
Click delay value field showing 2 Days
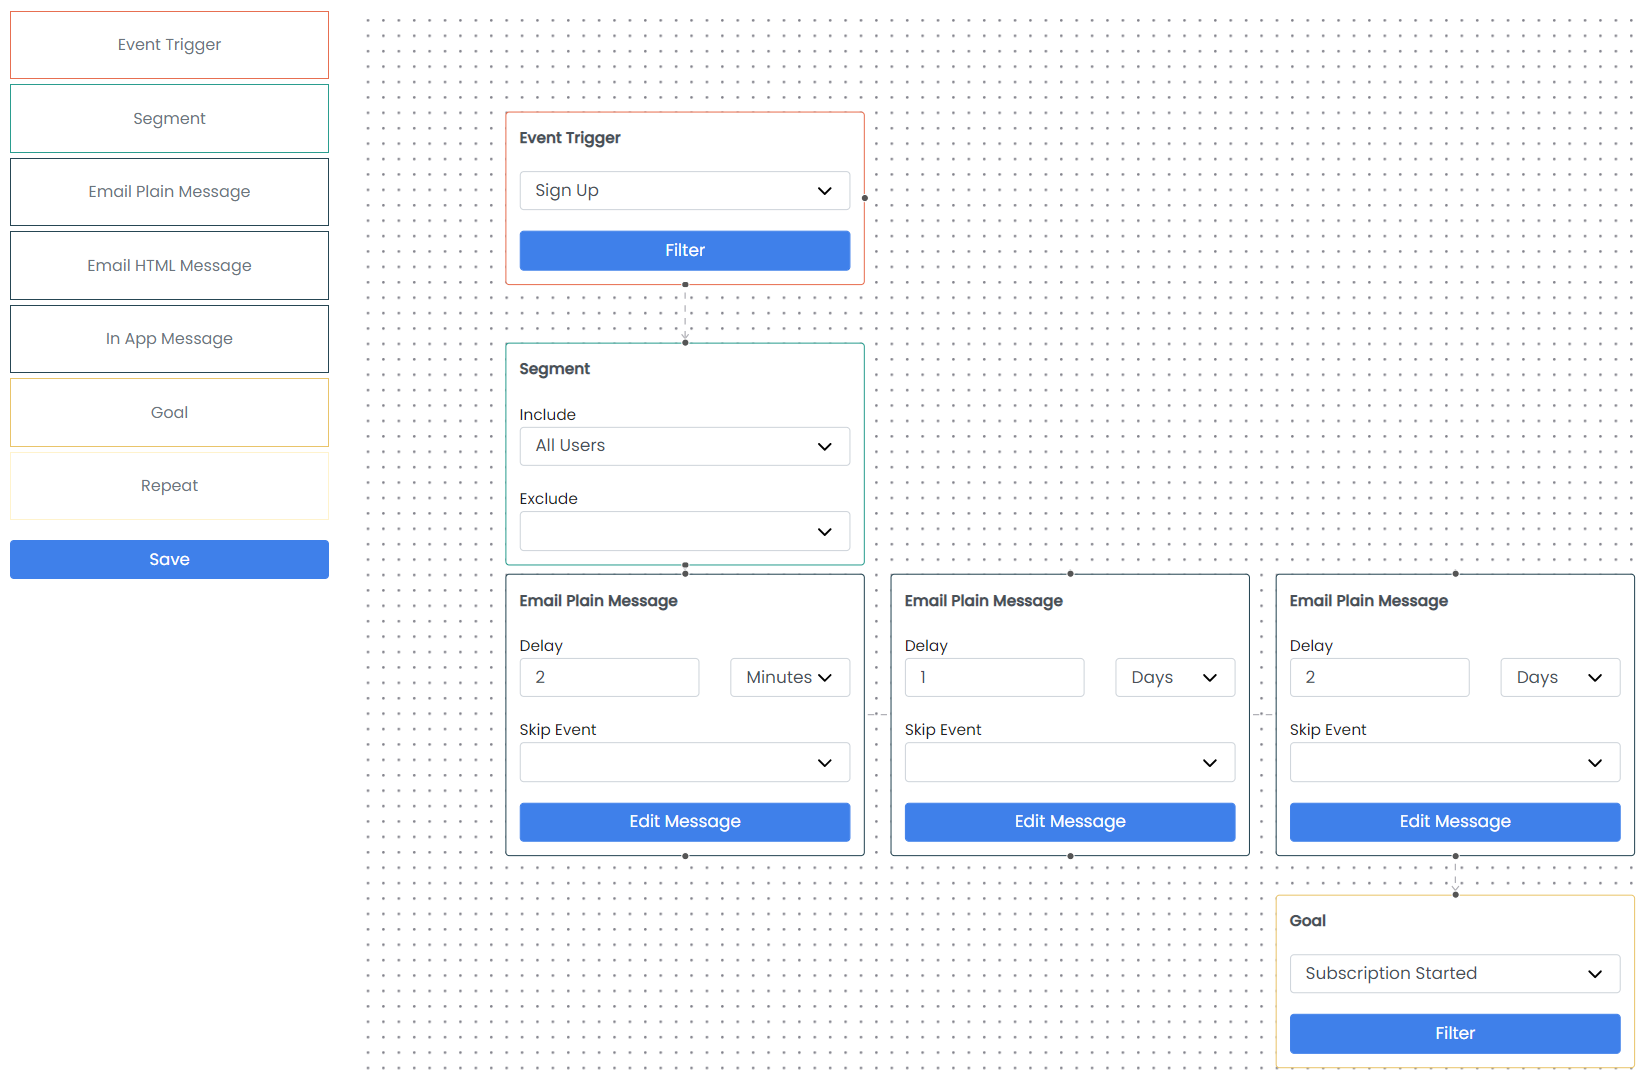click(x=1379, y=677)
